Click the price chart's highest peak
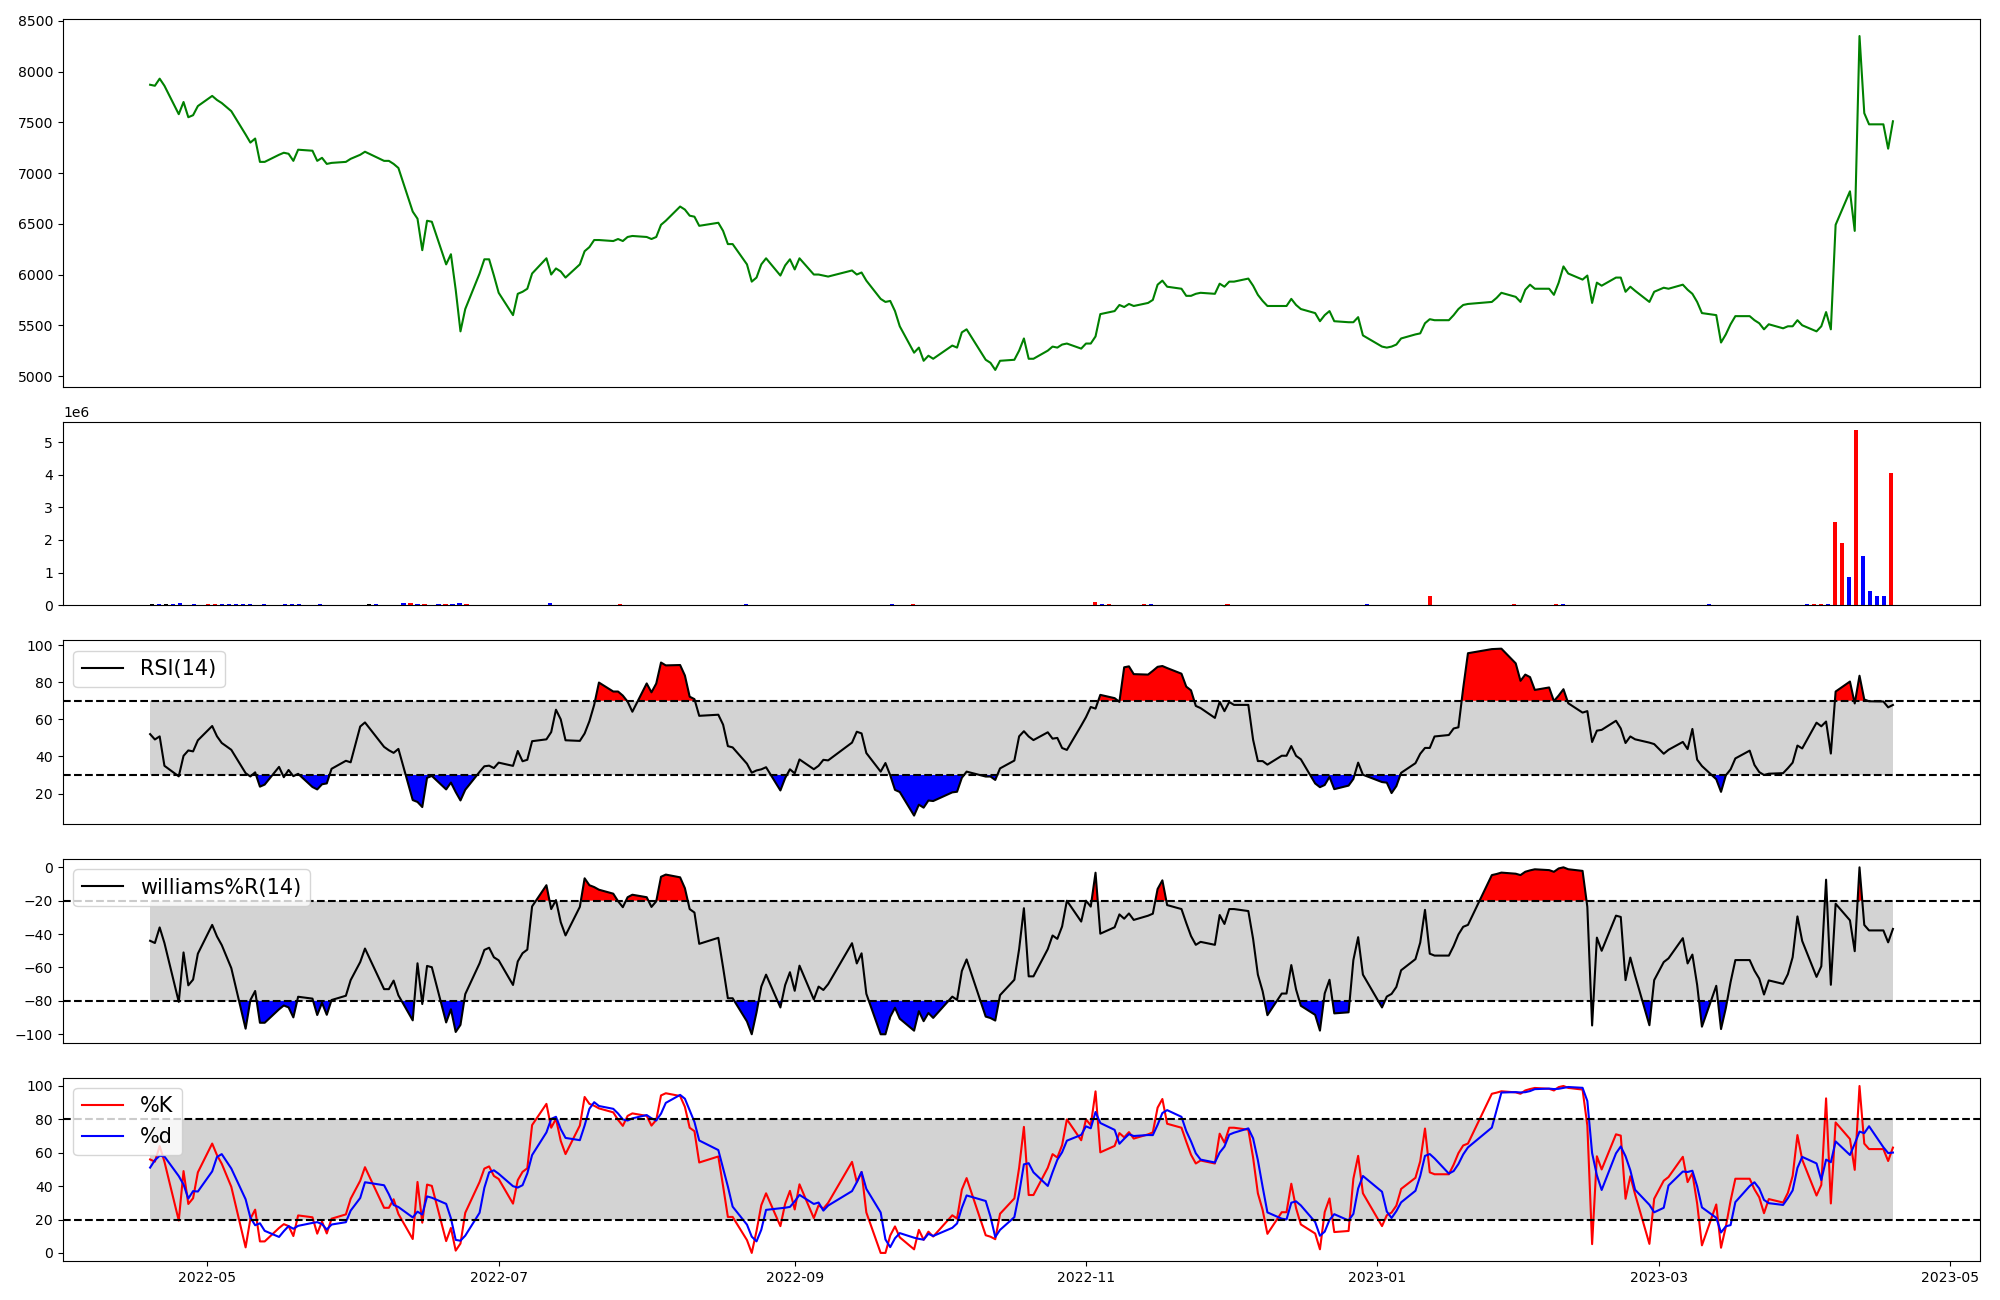Image resolution: width=2000 pixels, height=1300 pixels. pos(1859,38)
